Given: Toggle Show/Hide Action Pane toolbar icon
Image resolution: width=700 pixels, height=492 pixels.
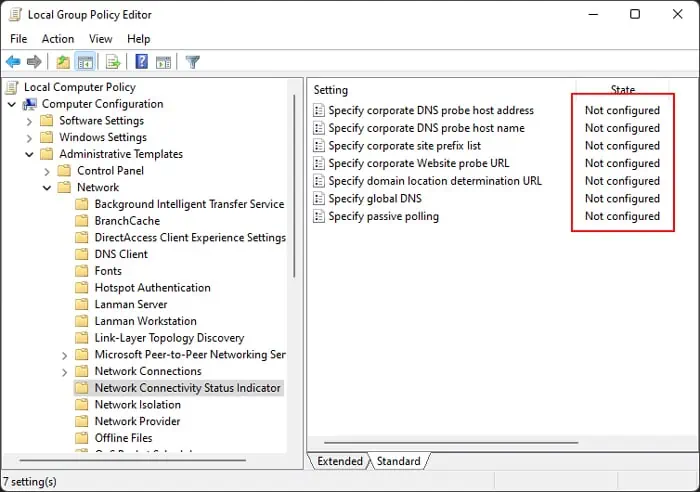Looking at the screenshot, I should (163, 62).
